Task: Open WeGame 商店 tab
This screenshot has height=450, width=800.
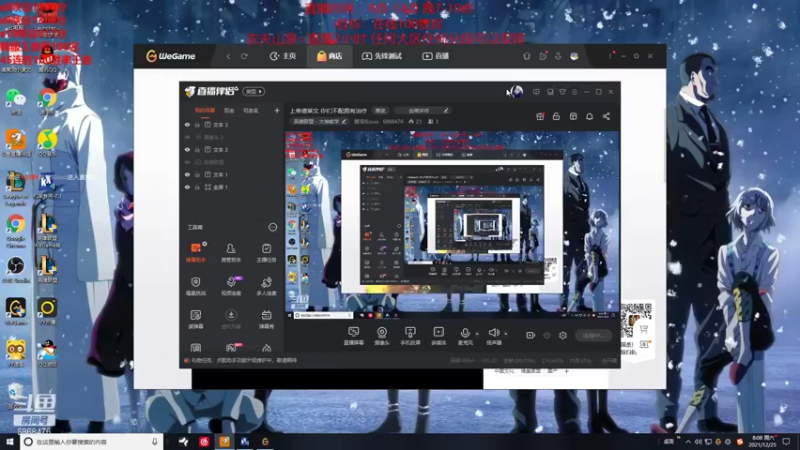Action: click(x=330, y=56)
